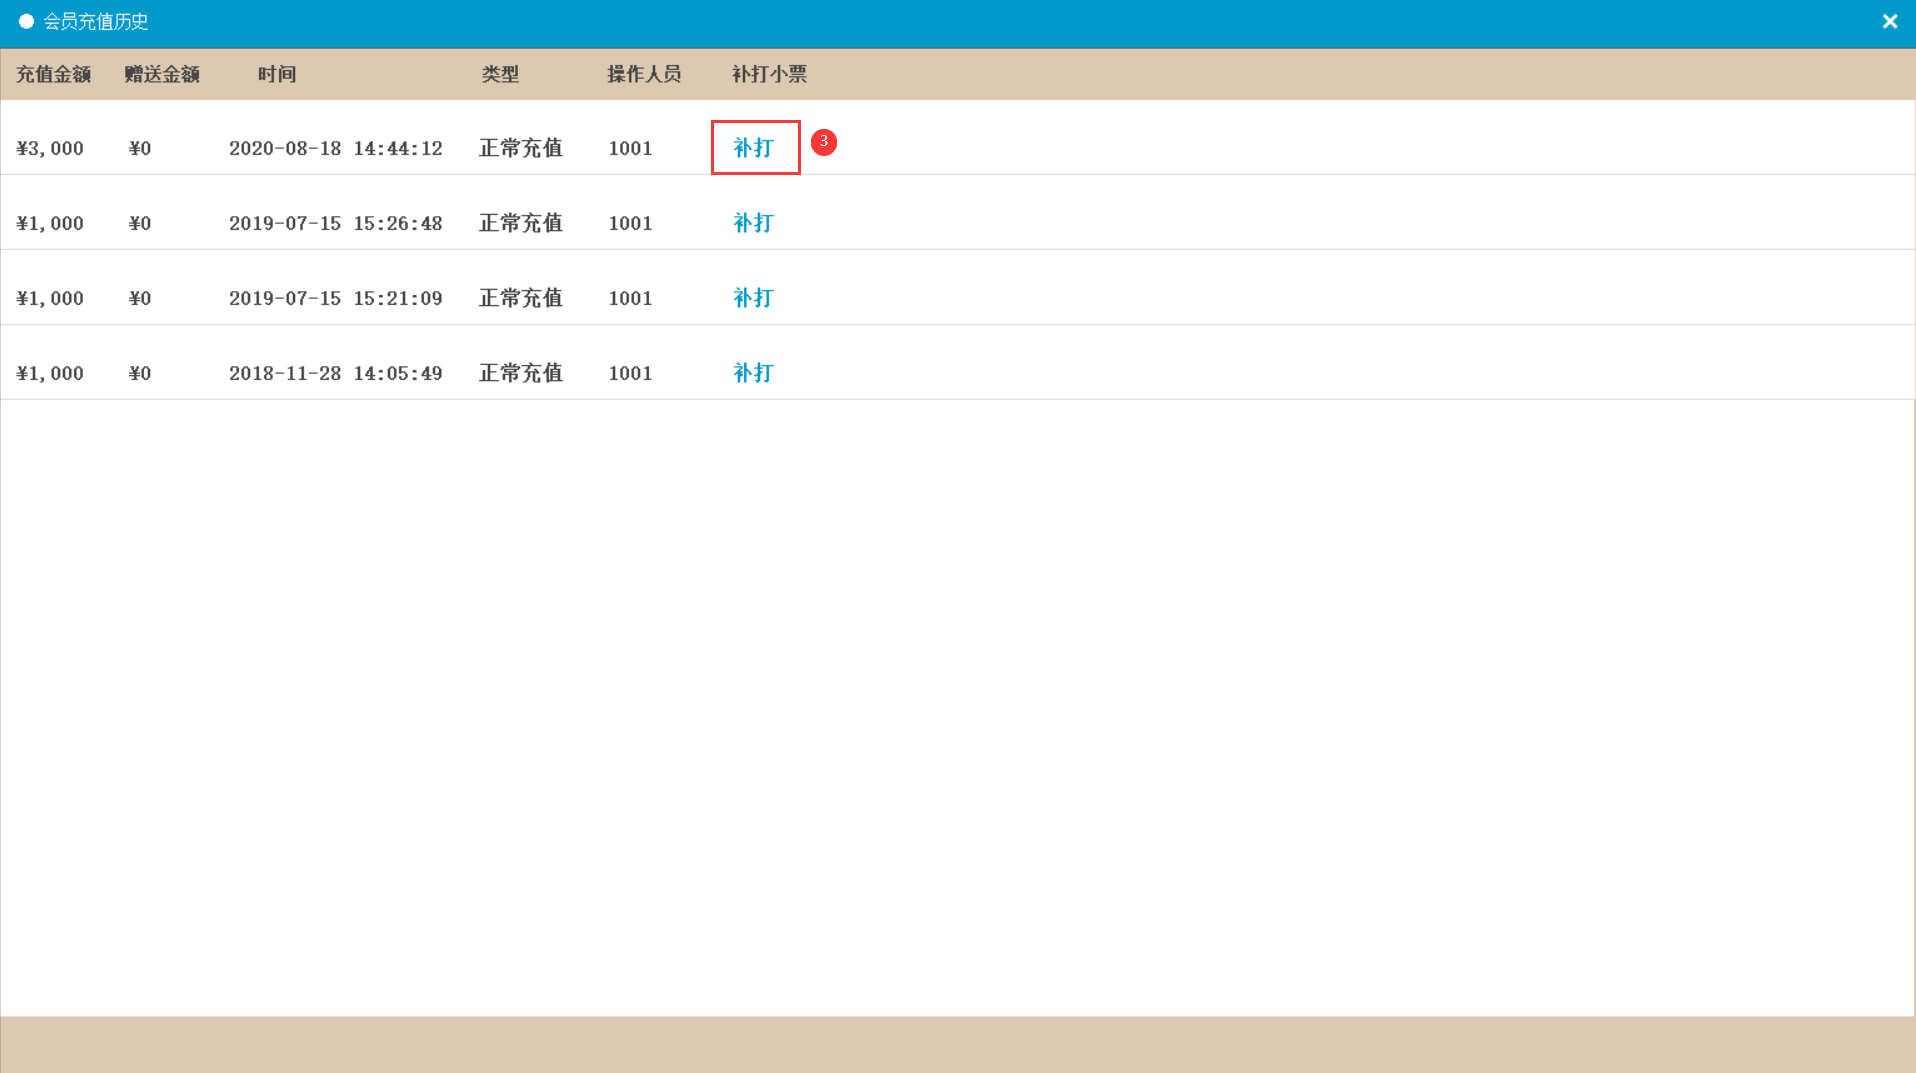Close the 会员充值历史 window
The width and height of the screenshot is (1916, 1073).
(x=1889, y=22)
